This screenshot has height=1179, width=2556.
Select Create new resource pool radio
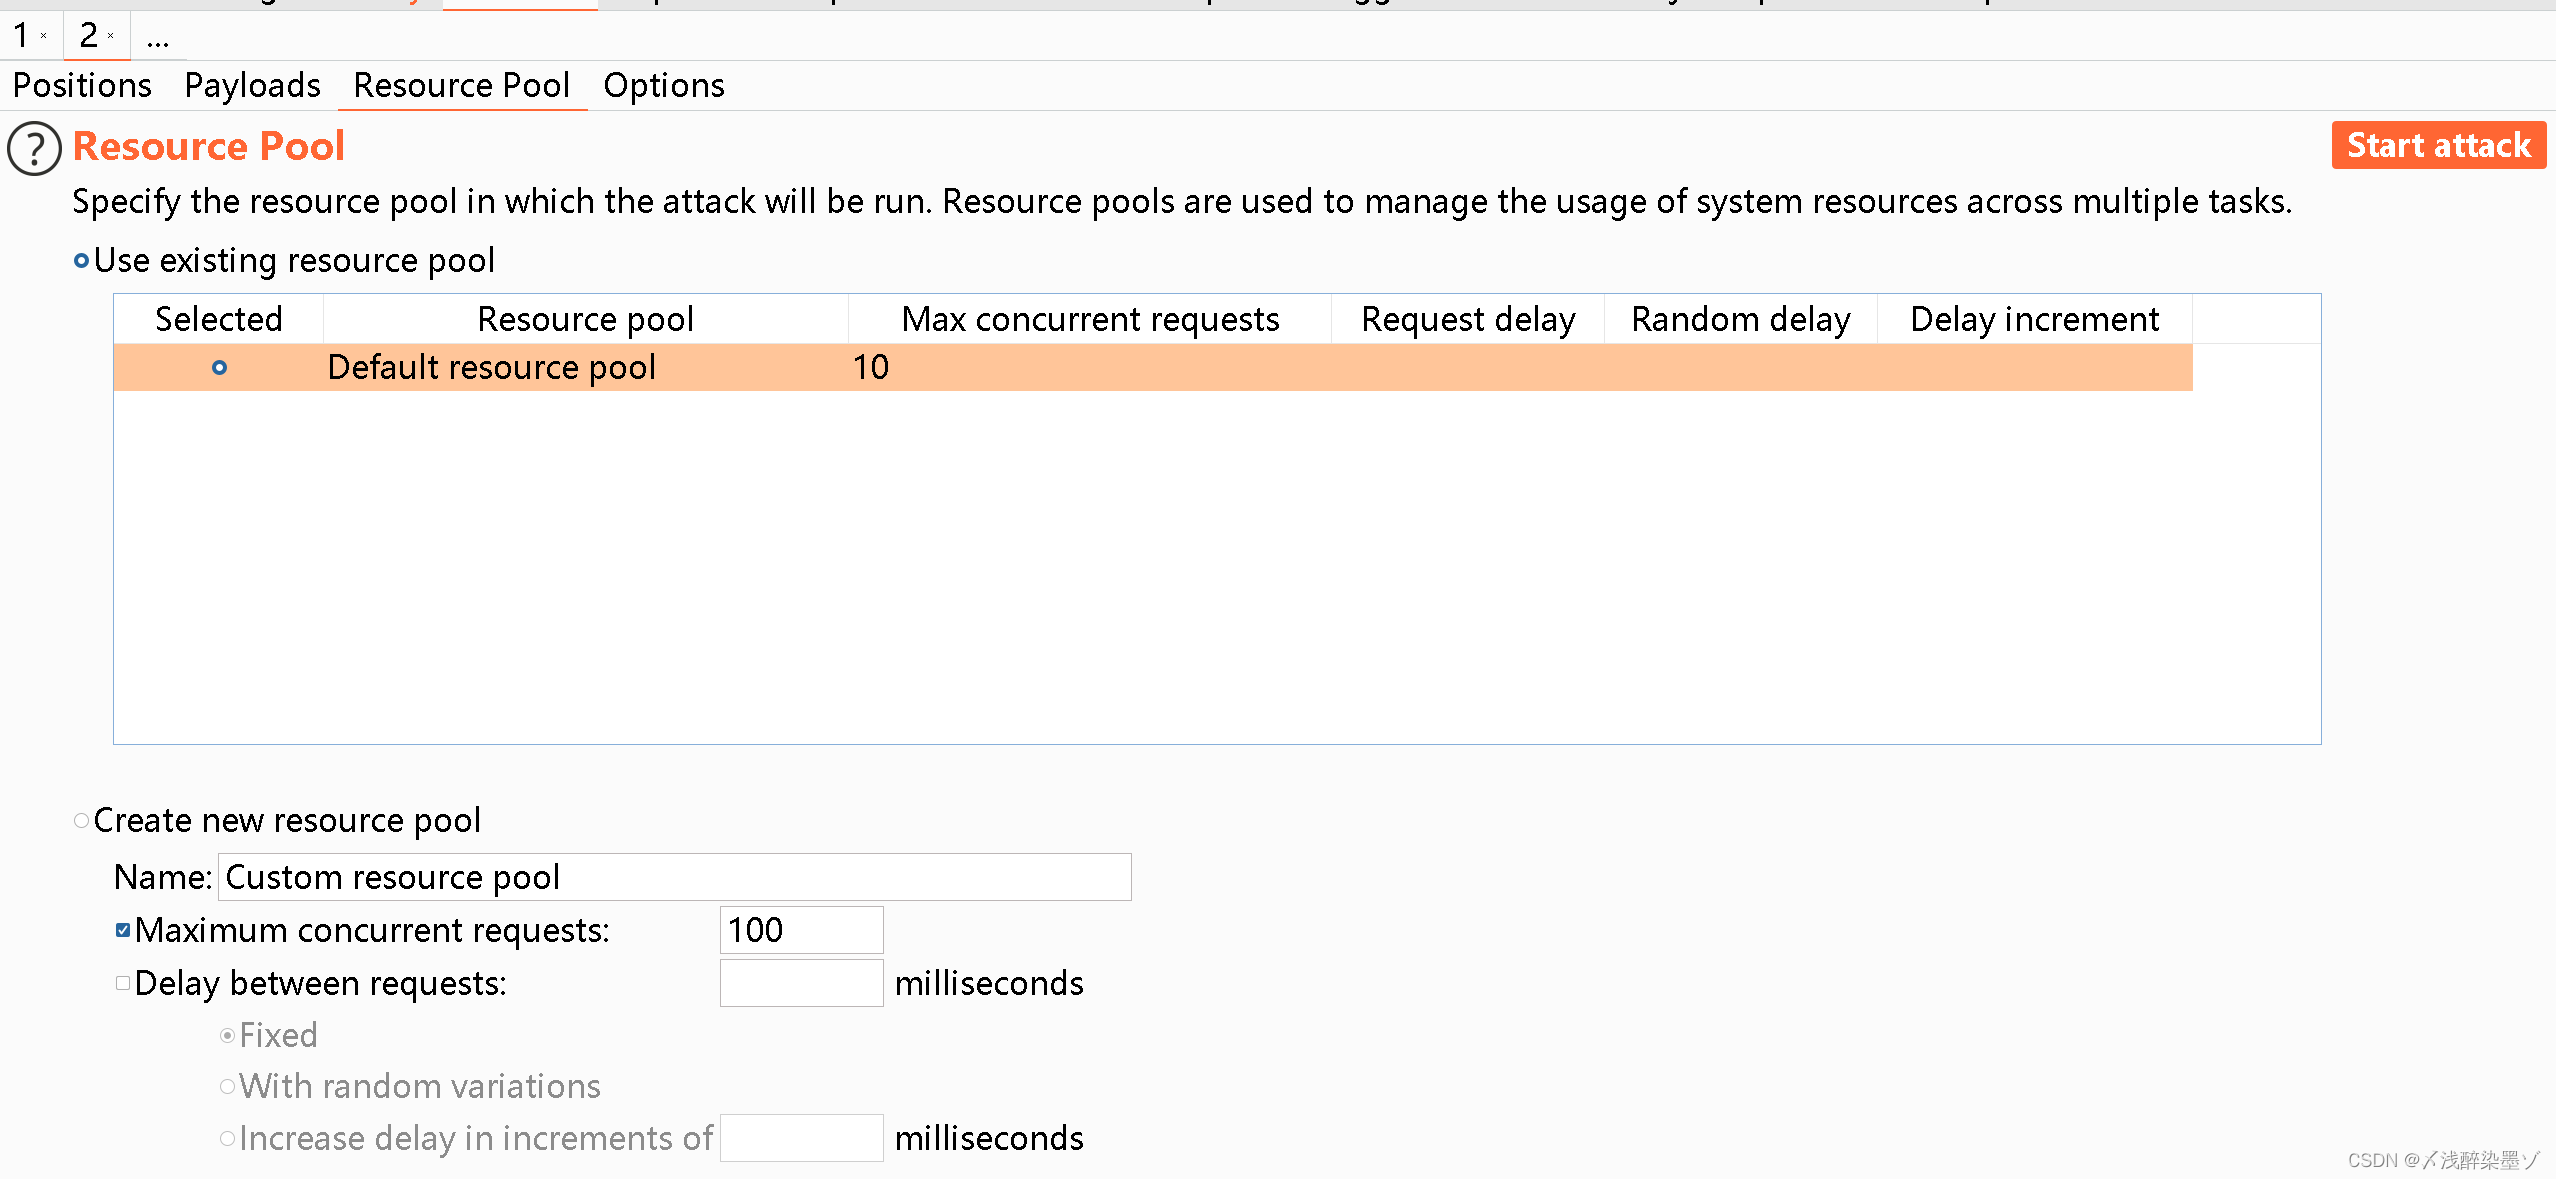82,821
